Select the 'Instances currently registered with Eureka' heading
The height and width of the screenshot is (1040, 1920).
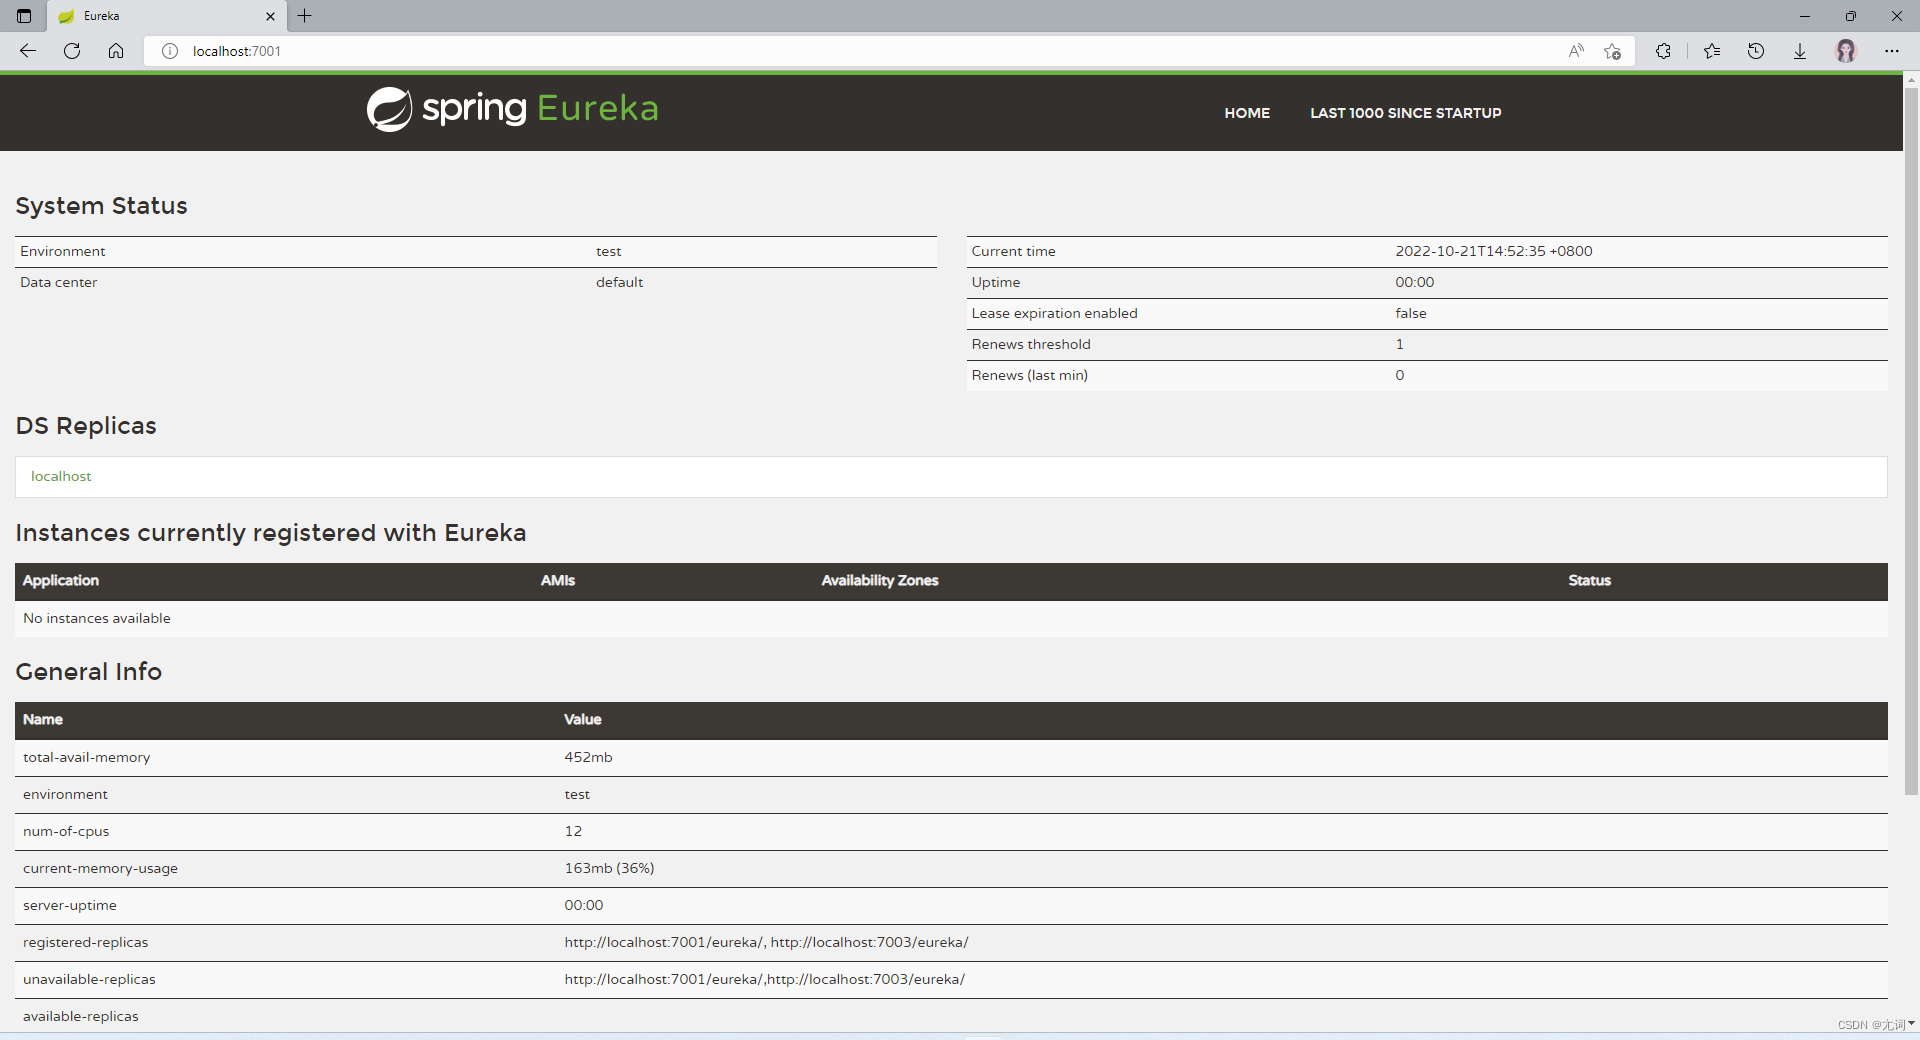(271, 533)
